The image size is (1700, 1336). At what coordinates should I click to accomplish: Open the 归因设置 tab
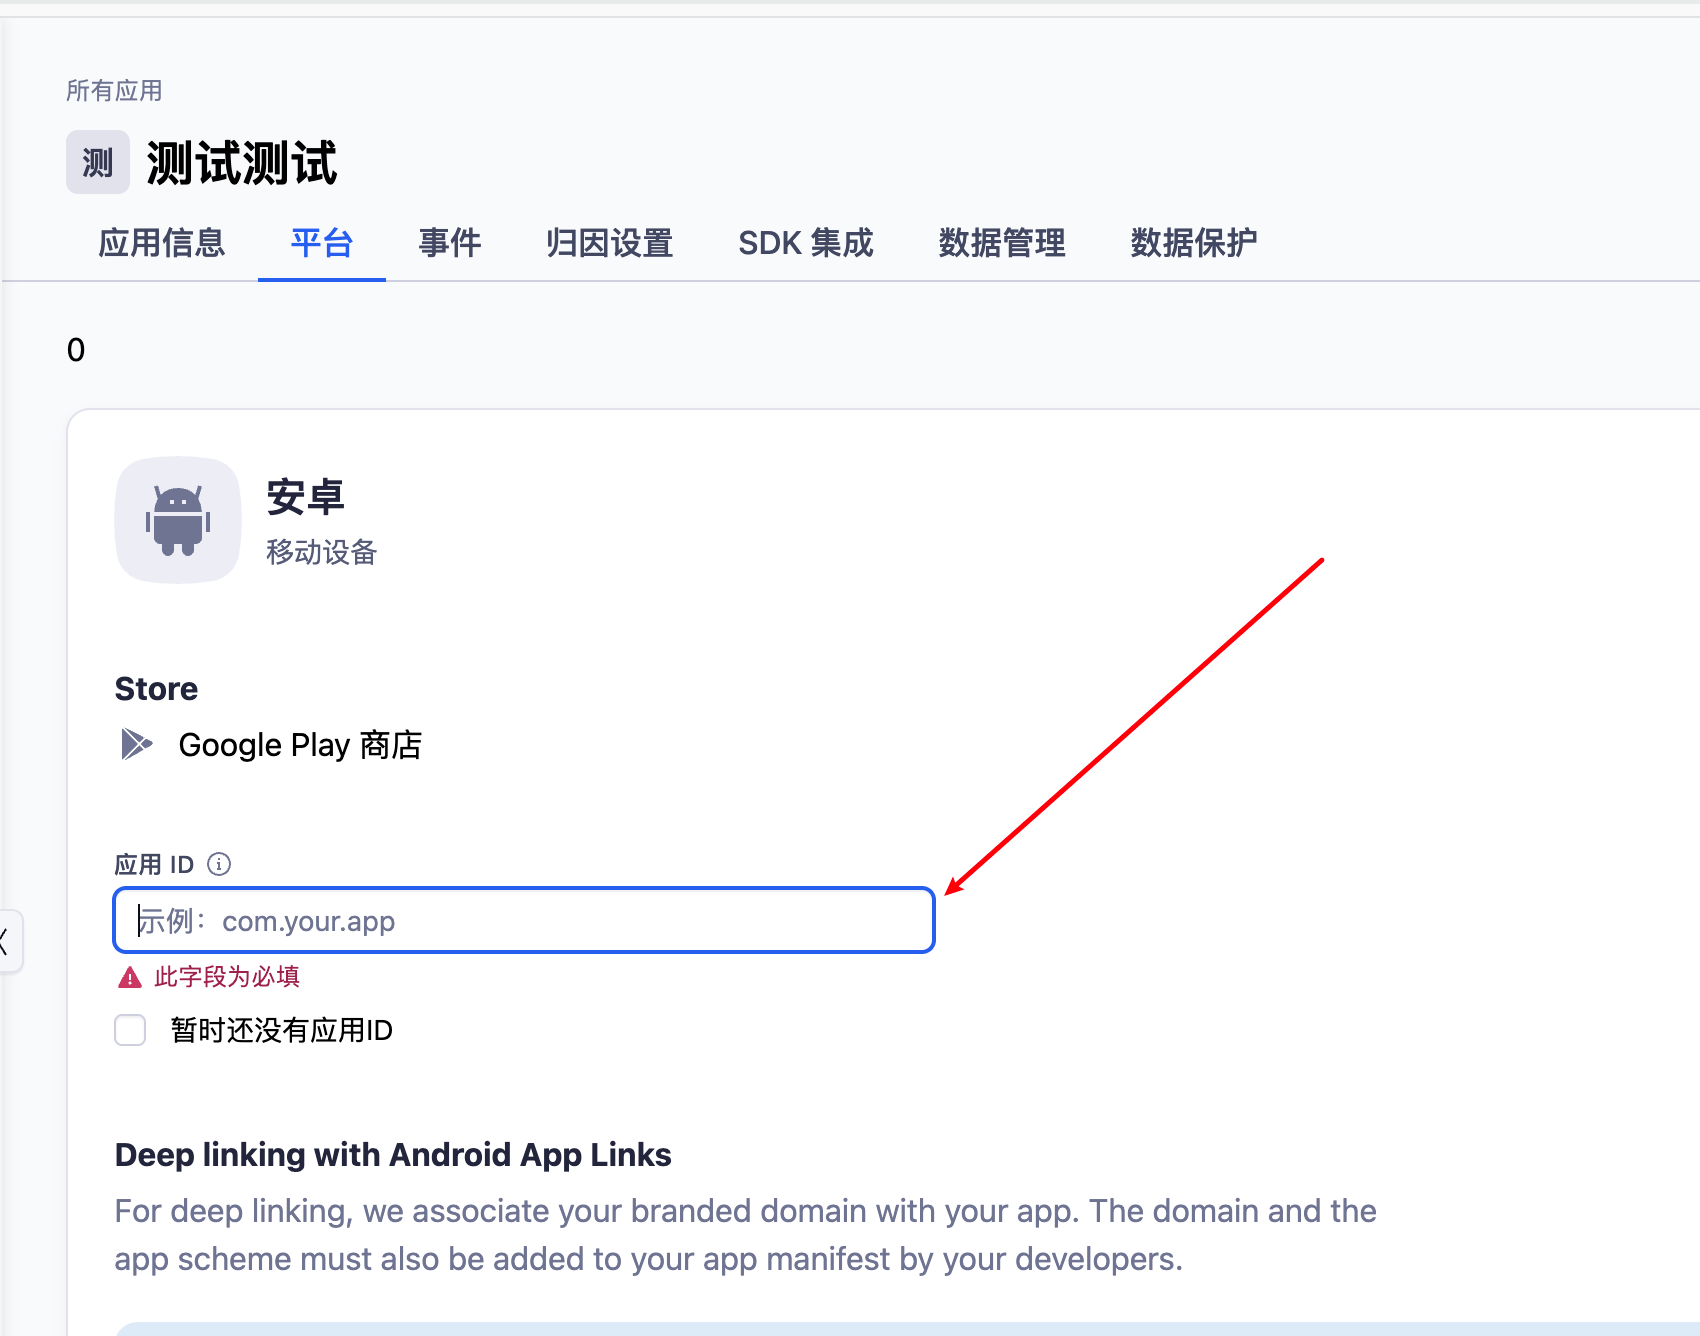click(x=610, y=243)
